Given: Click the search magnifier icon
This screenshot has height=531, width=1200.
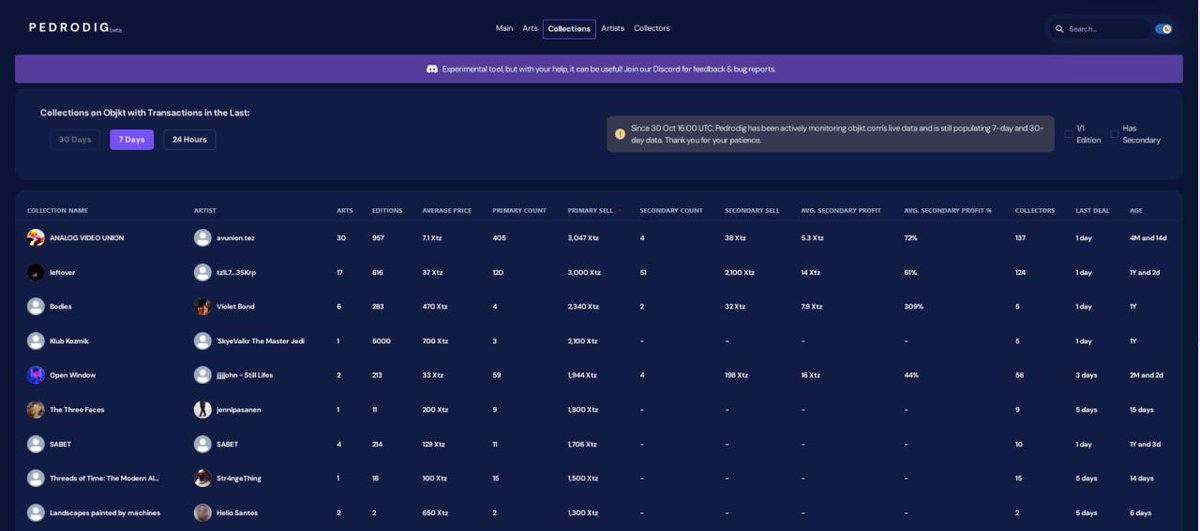Looking at the screenshot, I should point(1059,29).
